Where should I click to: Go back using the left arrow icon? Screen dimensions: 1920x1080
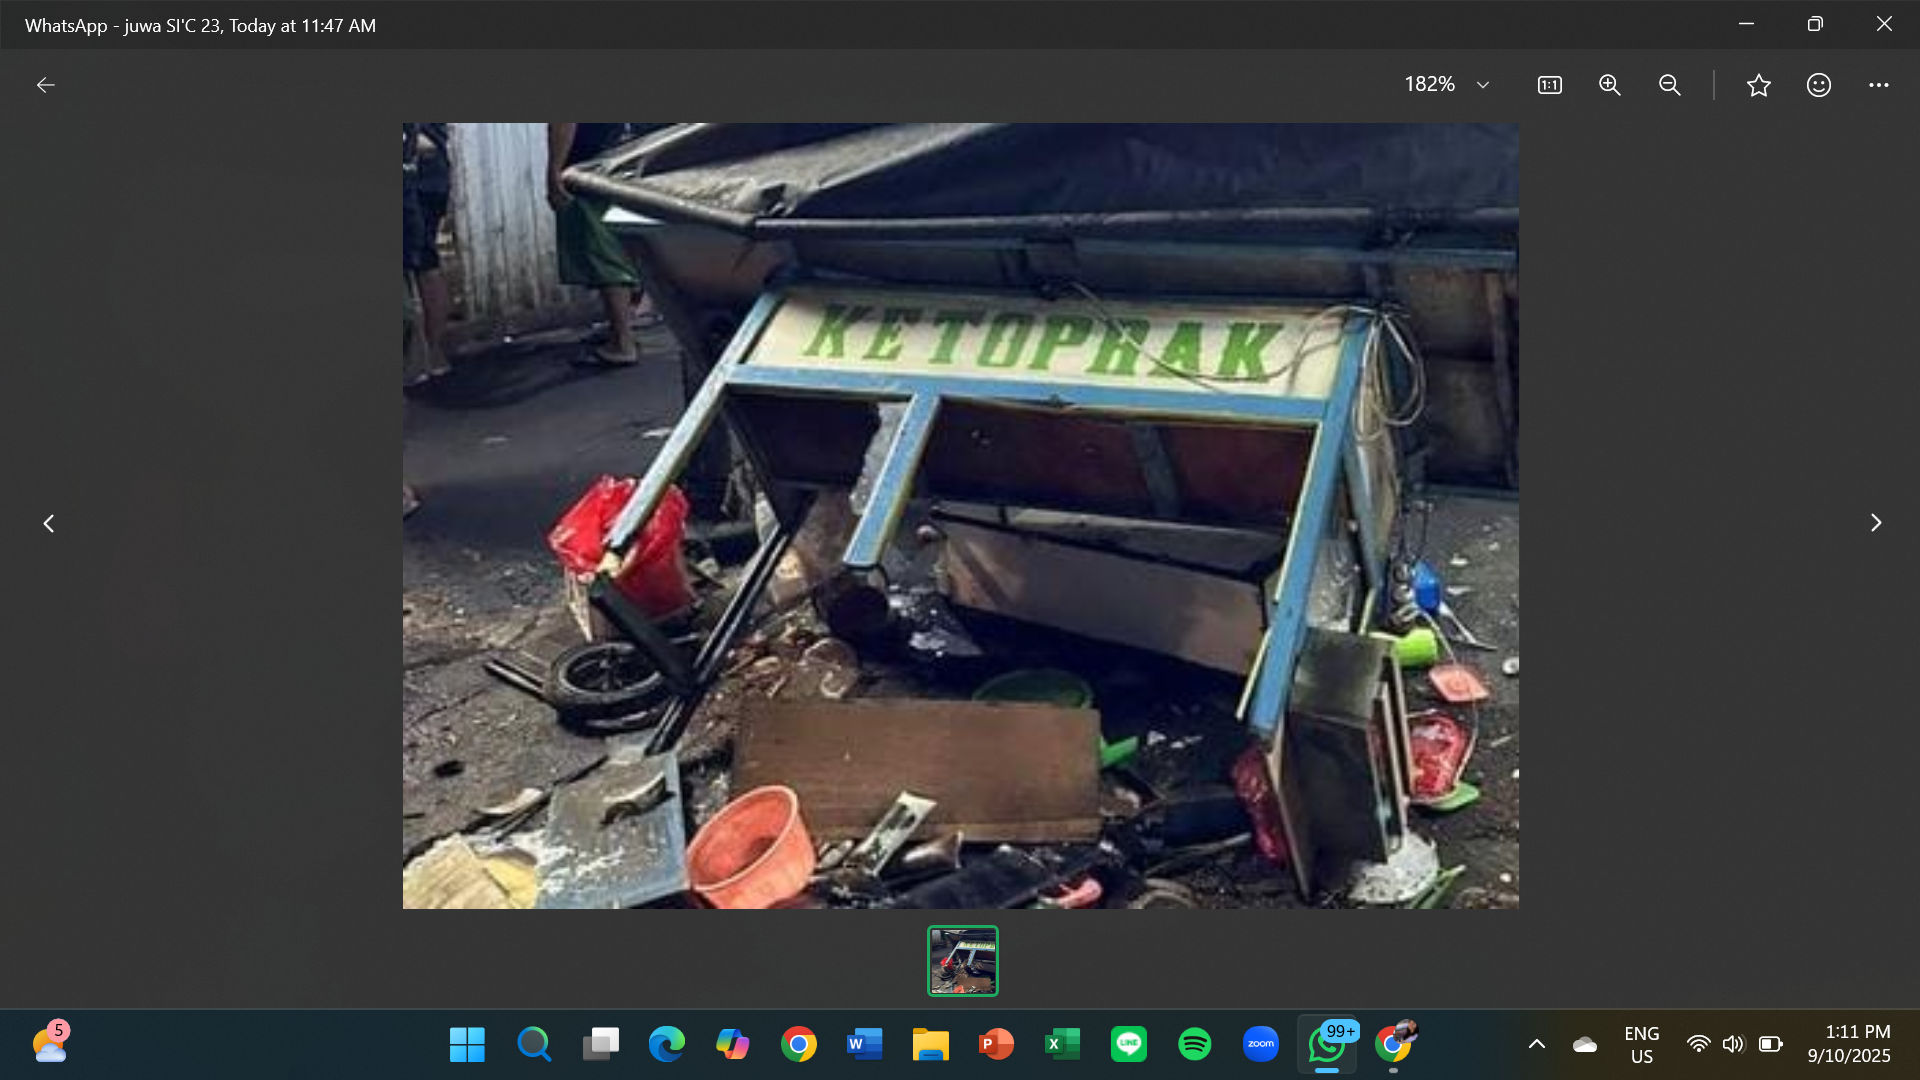pyautogui.click(x=46, y=85)
